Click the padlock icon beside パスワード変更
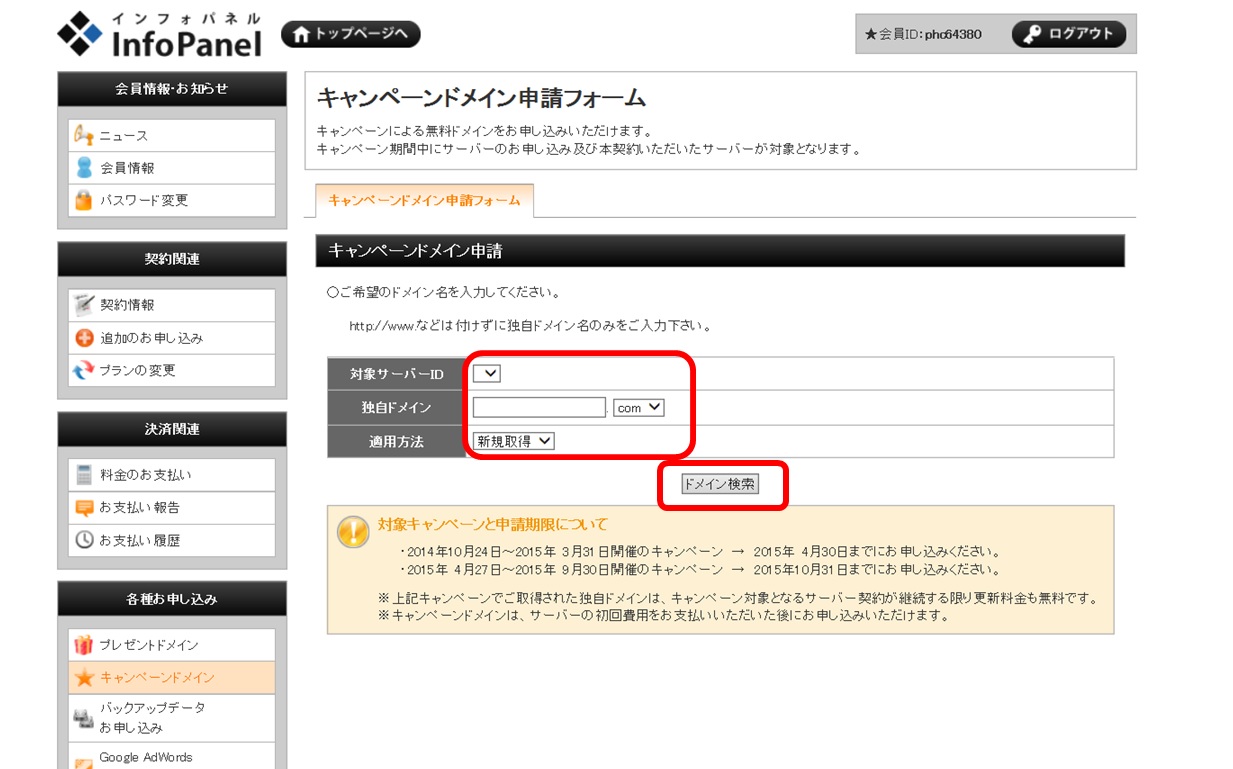 84,200
